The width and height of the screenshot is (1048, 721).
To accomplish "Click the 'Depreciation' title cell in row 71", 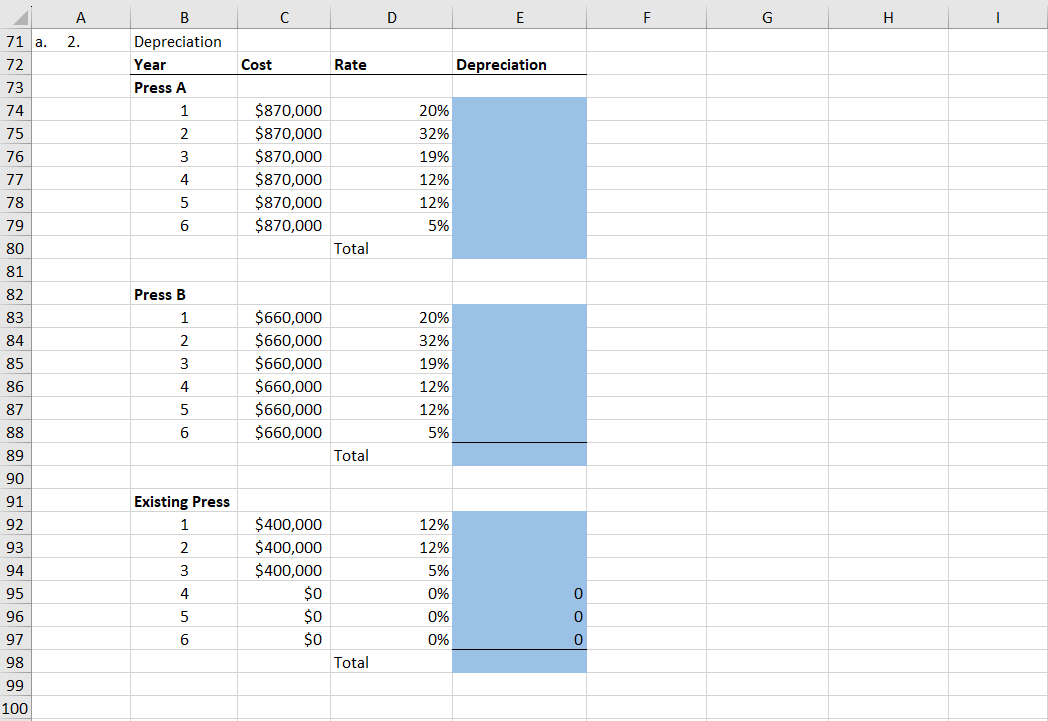I will (x=184, y=41).
